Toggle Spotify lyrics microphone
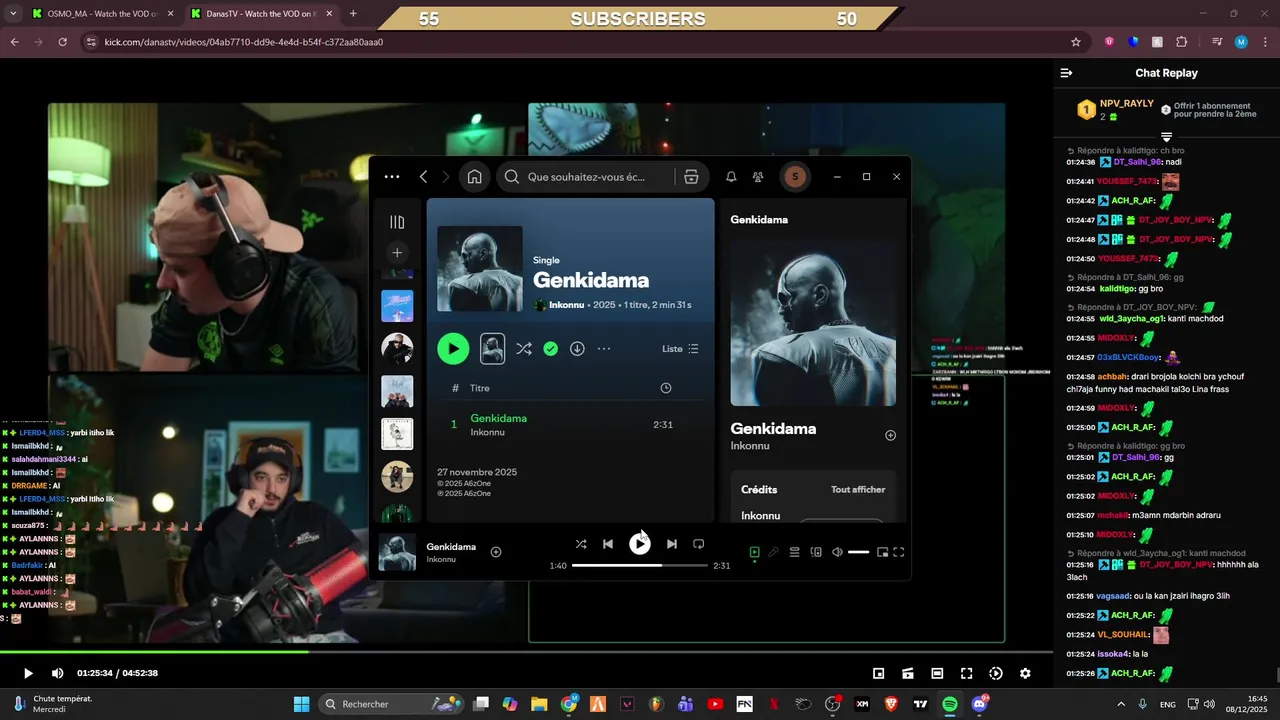 773,552
